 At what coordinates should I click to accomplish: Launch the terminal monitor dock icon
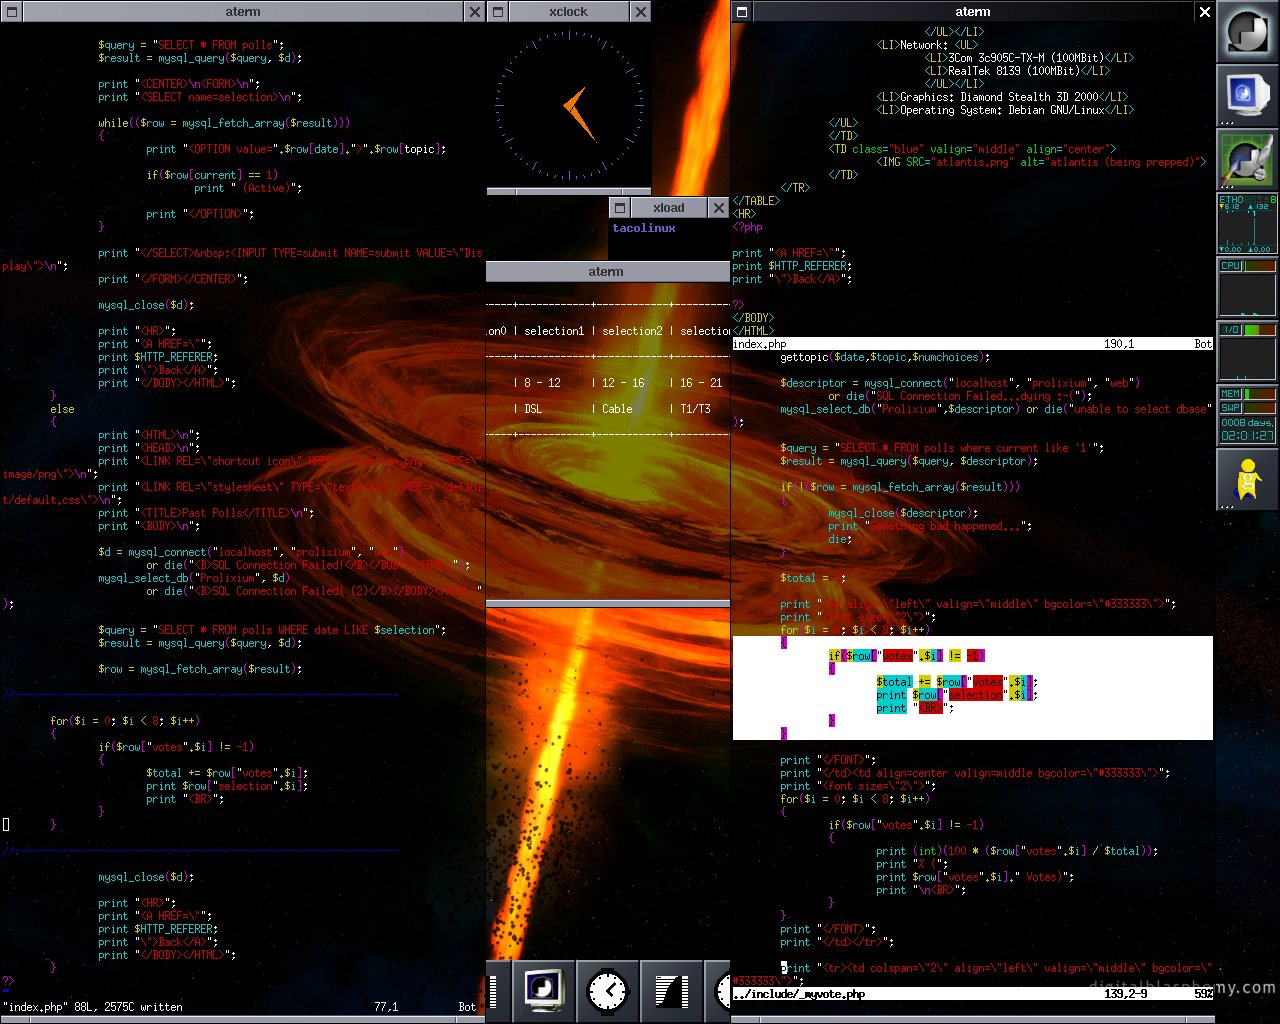(1247, 96)
